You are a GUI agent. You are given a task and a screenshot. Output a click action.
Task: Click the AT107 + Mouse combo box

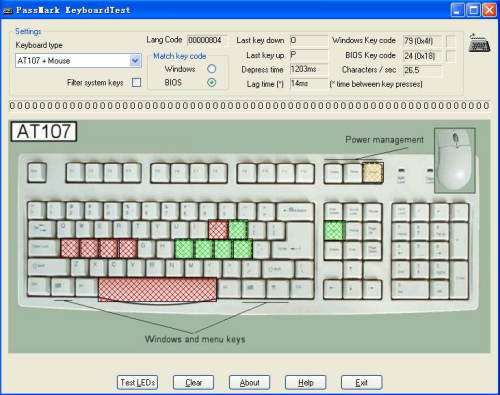tap(78, 61)
